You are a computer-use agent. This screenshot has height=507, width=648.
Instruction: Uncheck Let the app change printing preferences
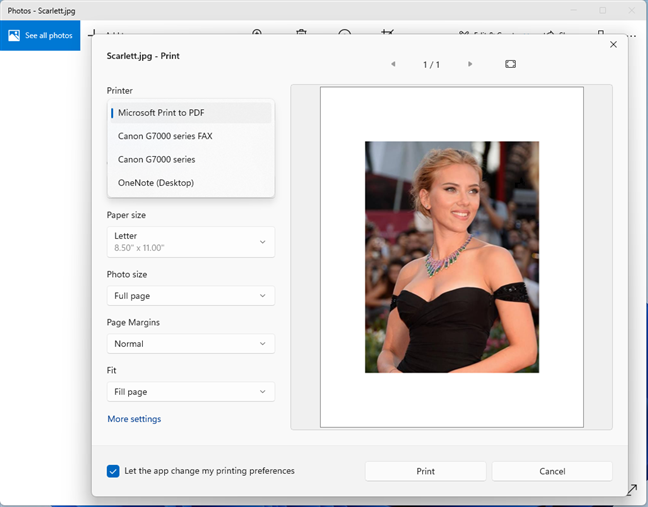(x=113, y=471)
